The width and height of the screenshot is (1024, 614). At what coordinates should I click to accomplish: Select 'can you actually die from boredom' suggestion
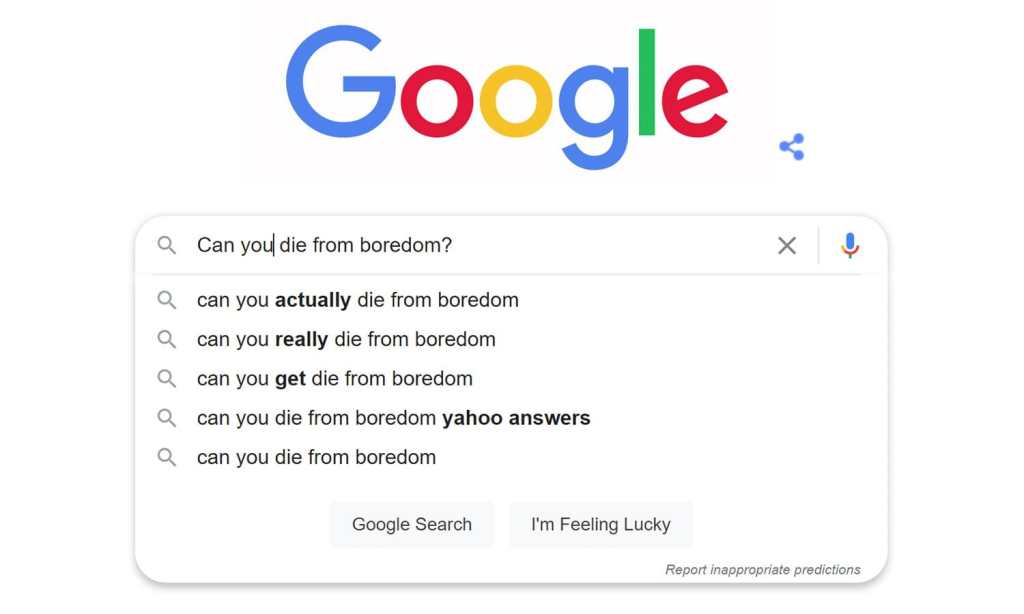pos(357,300)
